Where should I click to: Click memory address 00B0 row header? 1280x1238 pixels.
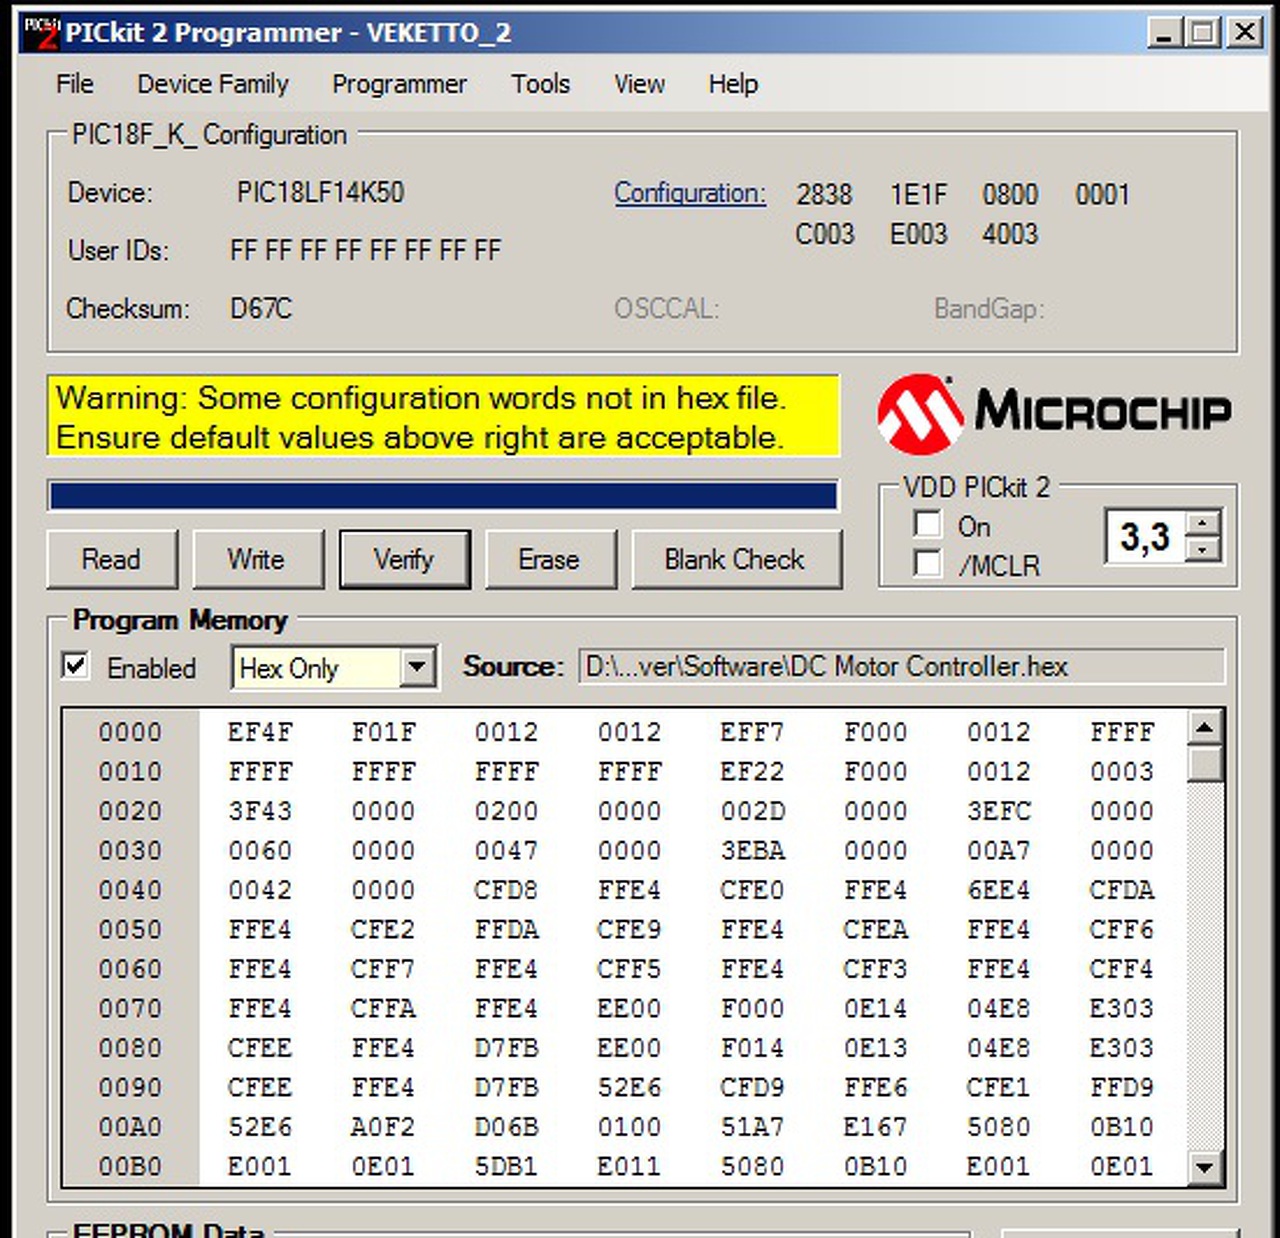coord(130,1167)
